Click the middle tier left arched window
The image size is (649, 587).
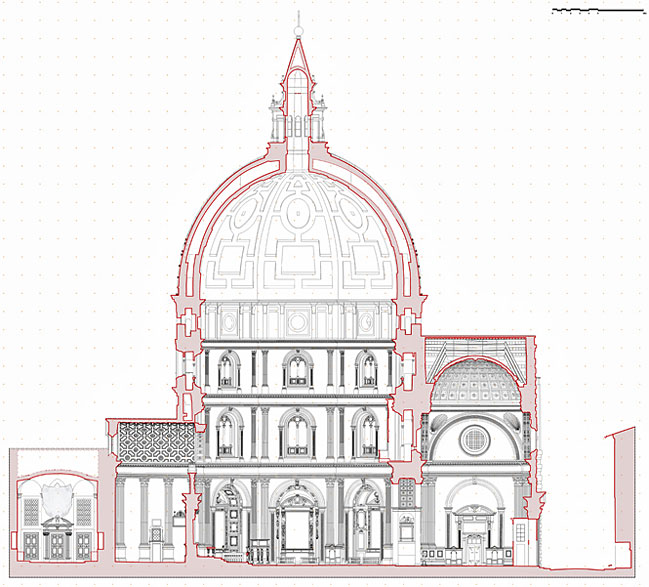(229, 435)
